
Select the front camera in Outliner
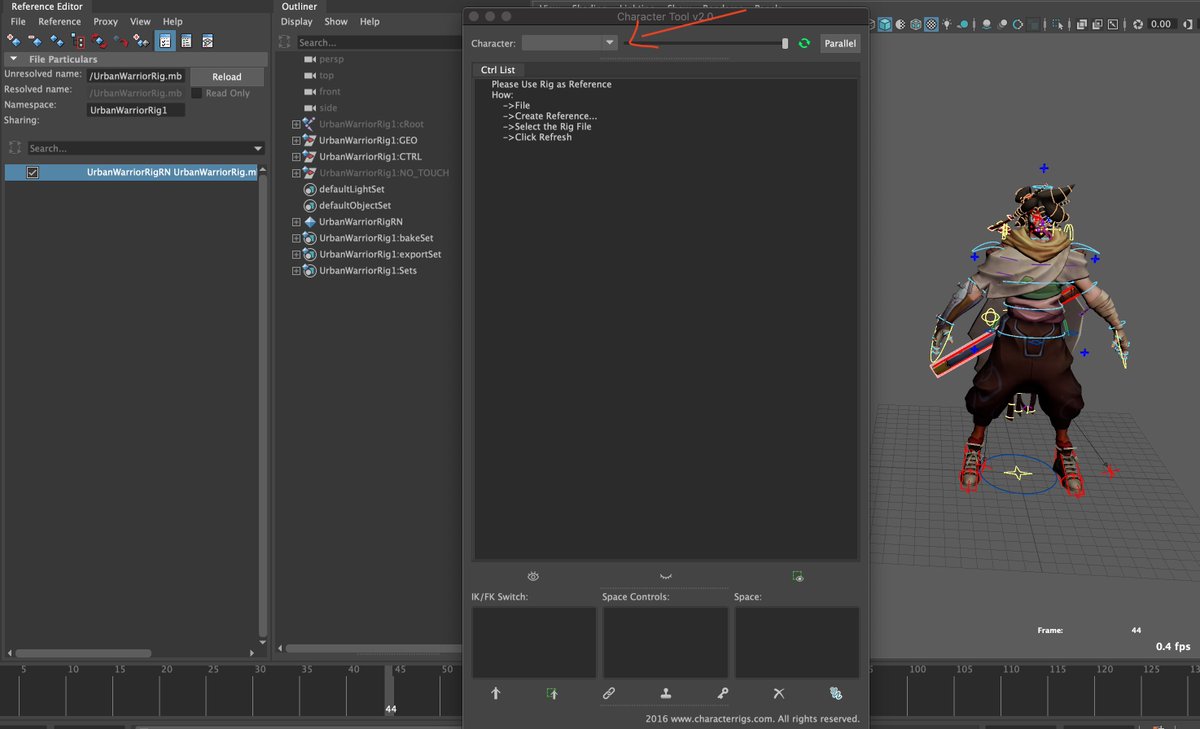point(330,91)
